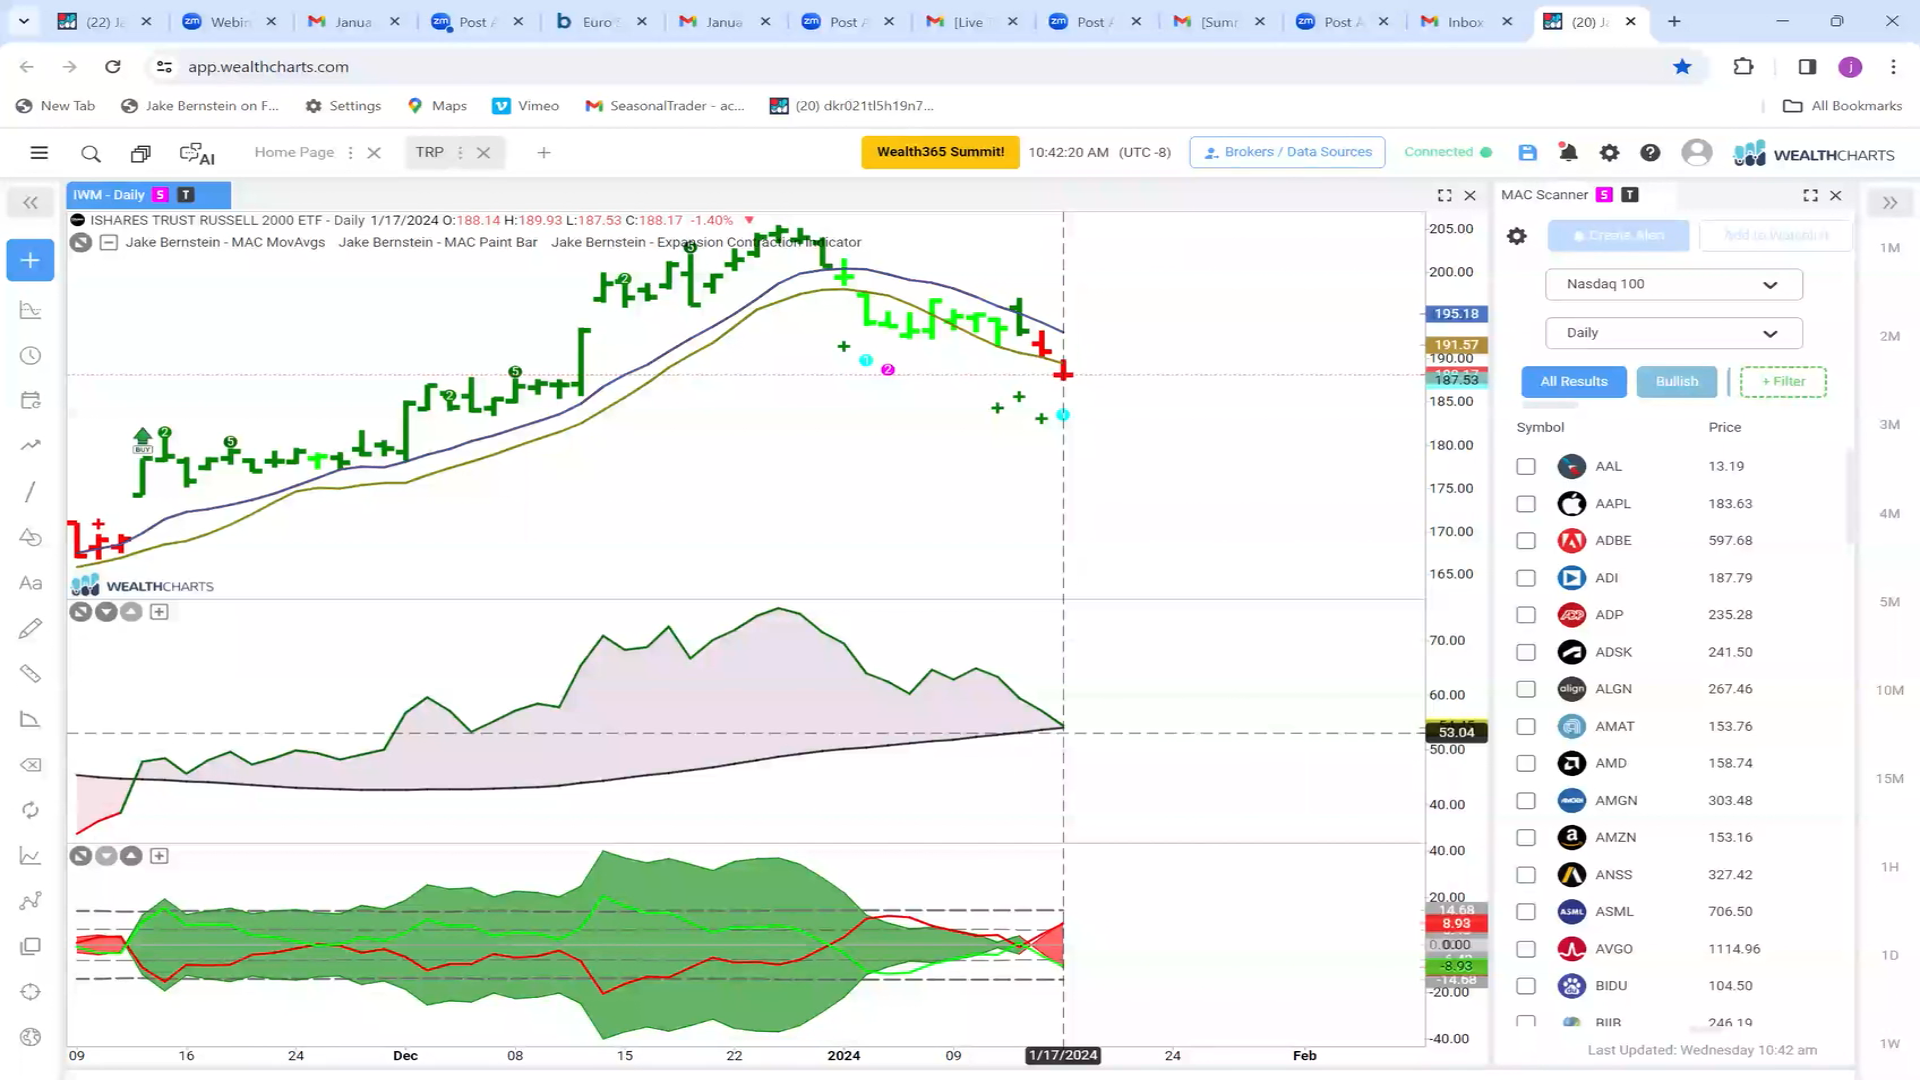
Task: Select the 1D interval on right strip
Action: (1889, 956)
